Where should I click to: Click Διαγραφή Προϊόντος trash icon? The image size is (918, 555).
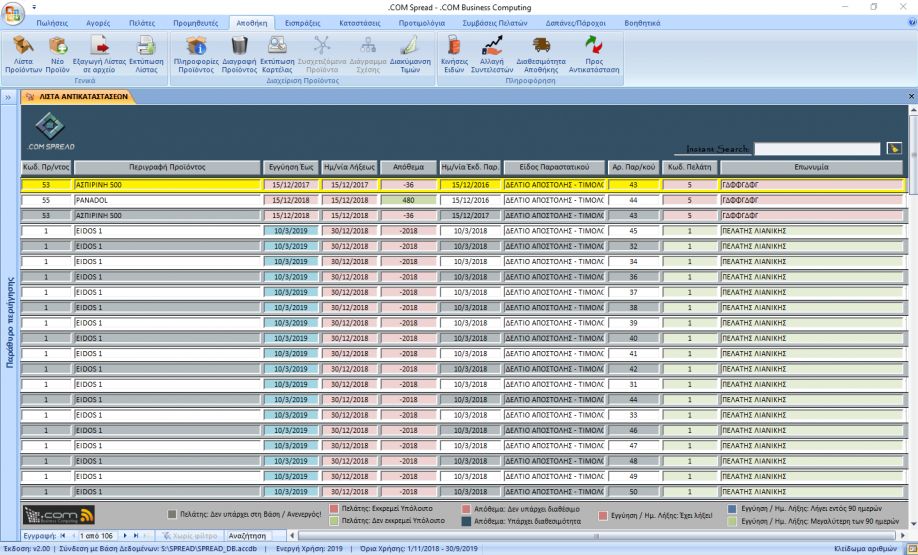(x=239, y=54)
